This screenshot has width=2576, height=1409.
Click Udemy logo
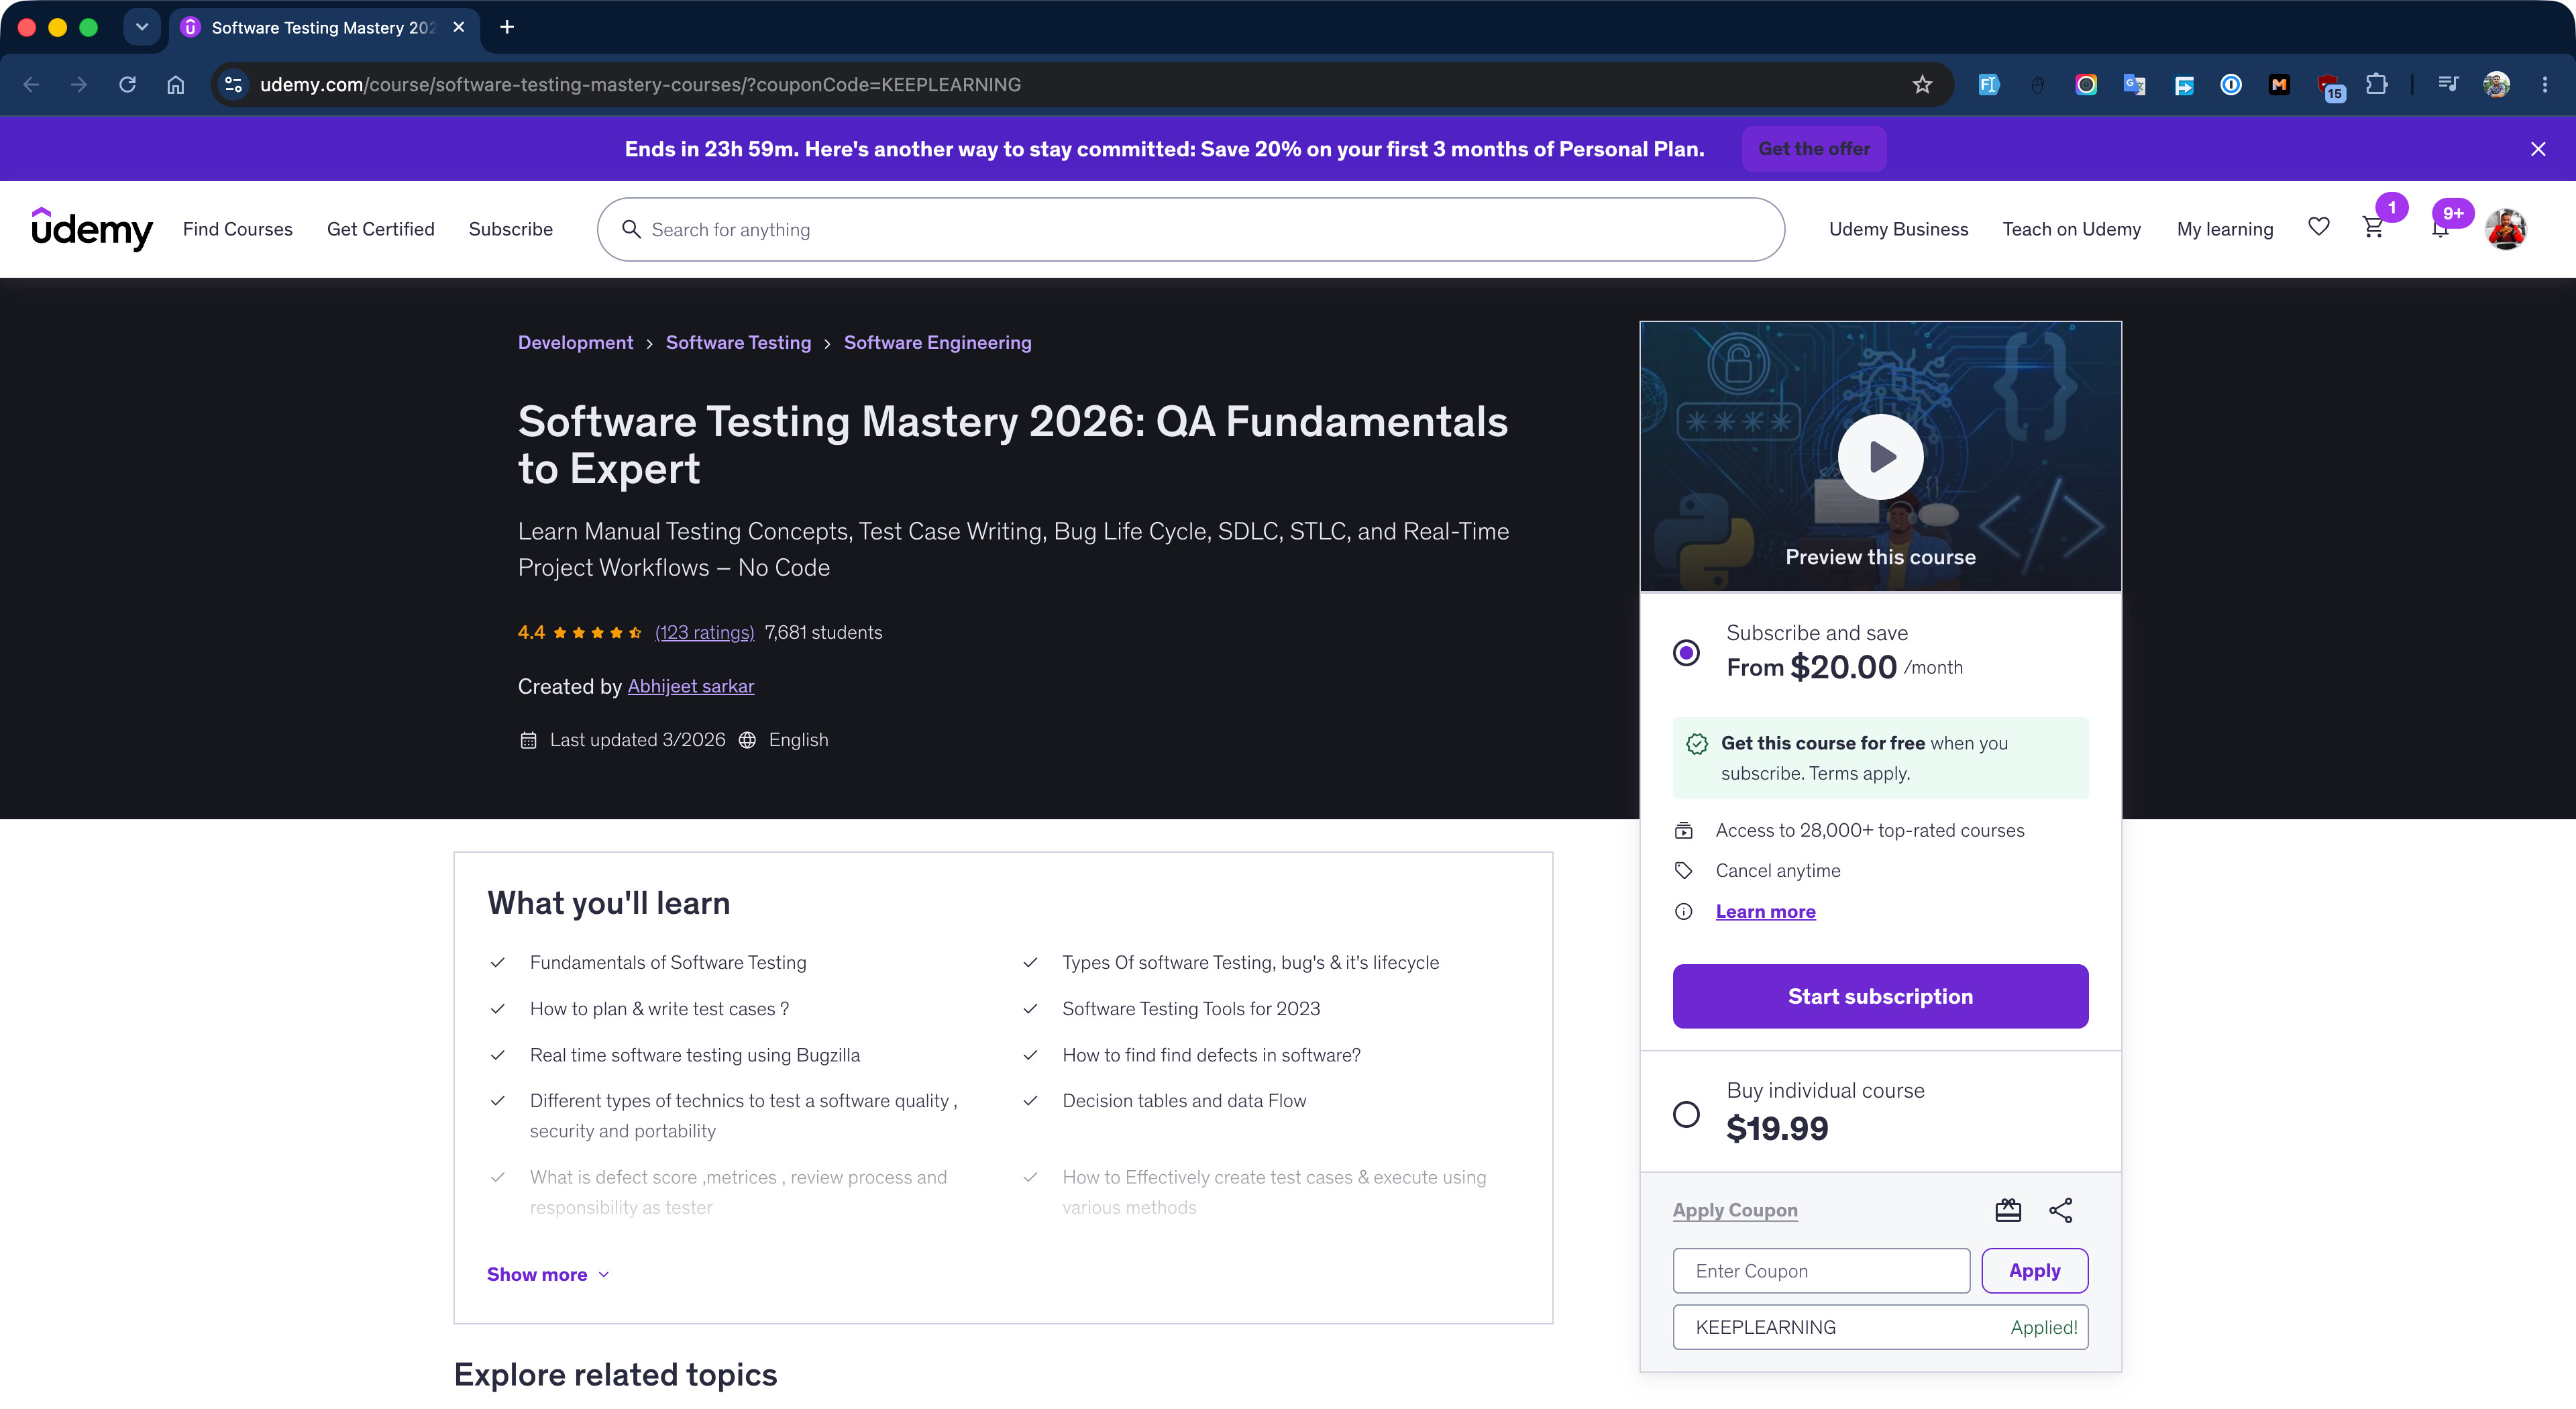point(92,229)
